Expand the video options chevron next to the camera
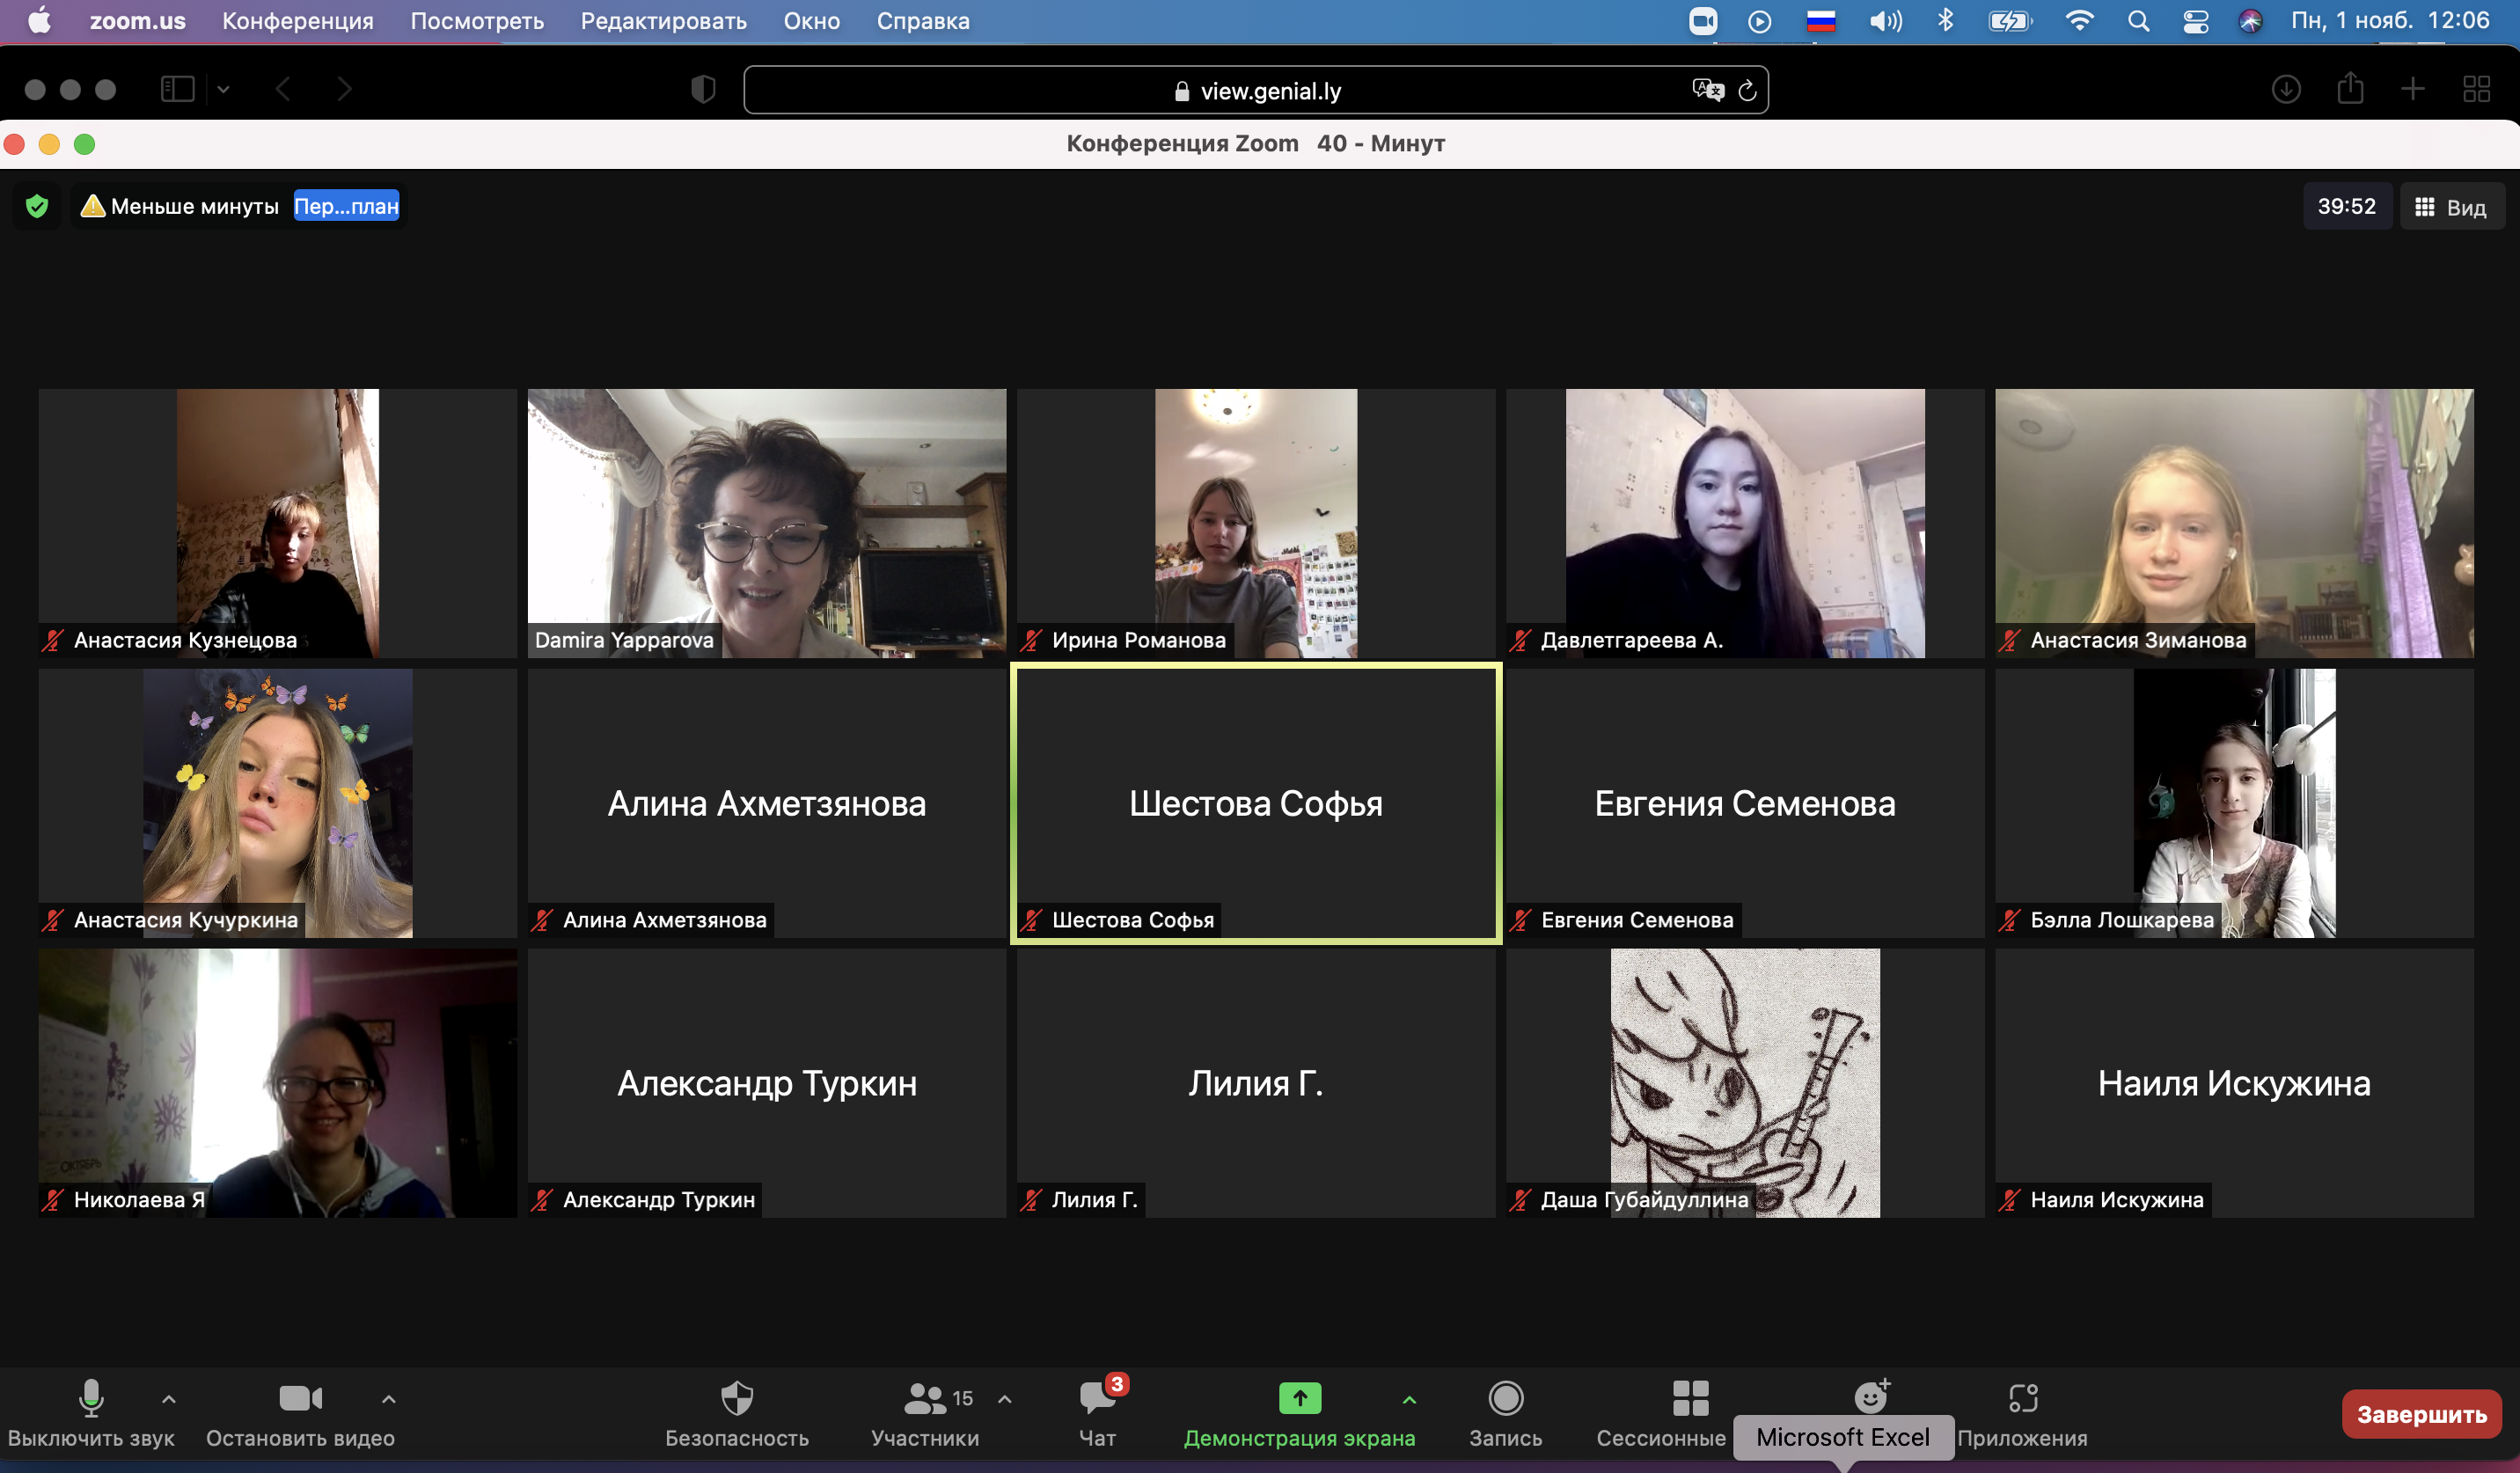This screenshot has height=1473, width=2520. [389, 1399]
